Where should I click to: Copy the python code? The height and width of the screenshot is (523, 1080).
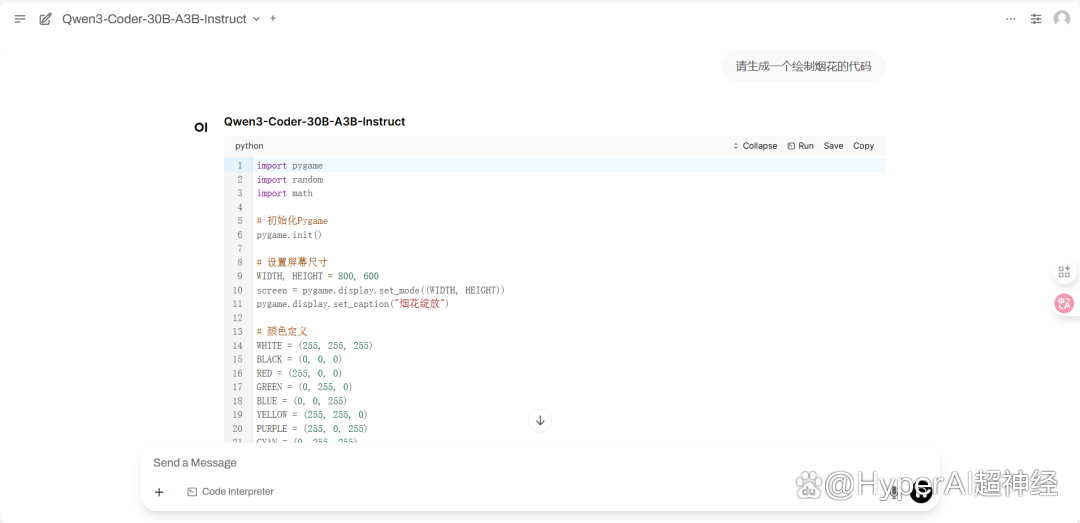(863, 146)
